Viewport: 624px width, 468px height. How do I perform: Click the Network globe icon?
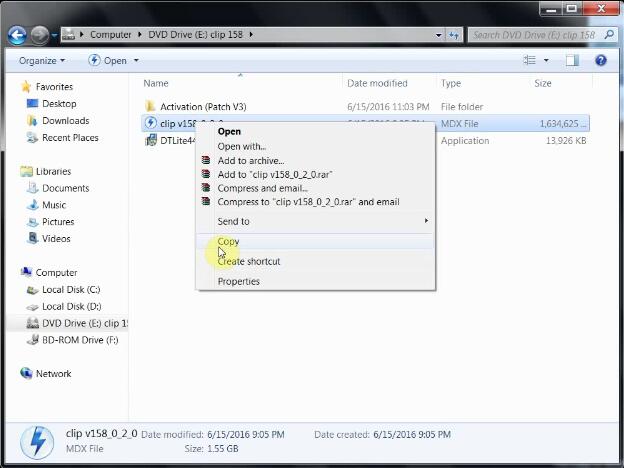coord(26,373)
